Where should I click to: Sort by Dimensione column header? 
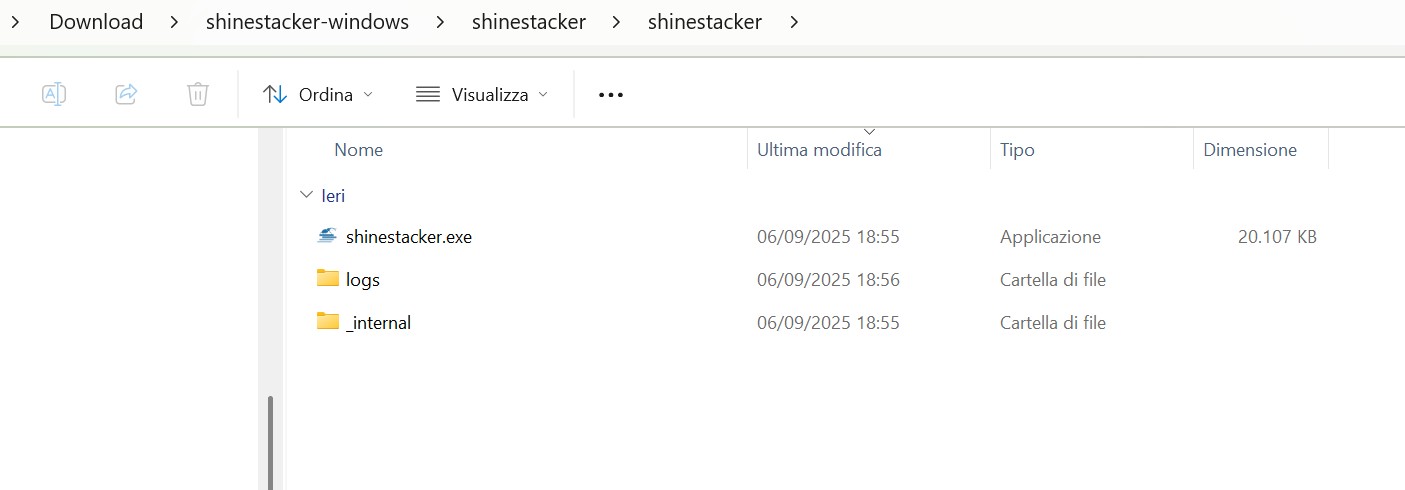(x=1250, y=150)
